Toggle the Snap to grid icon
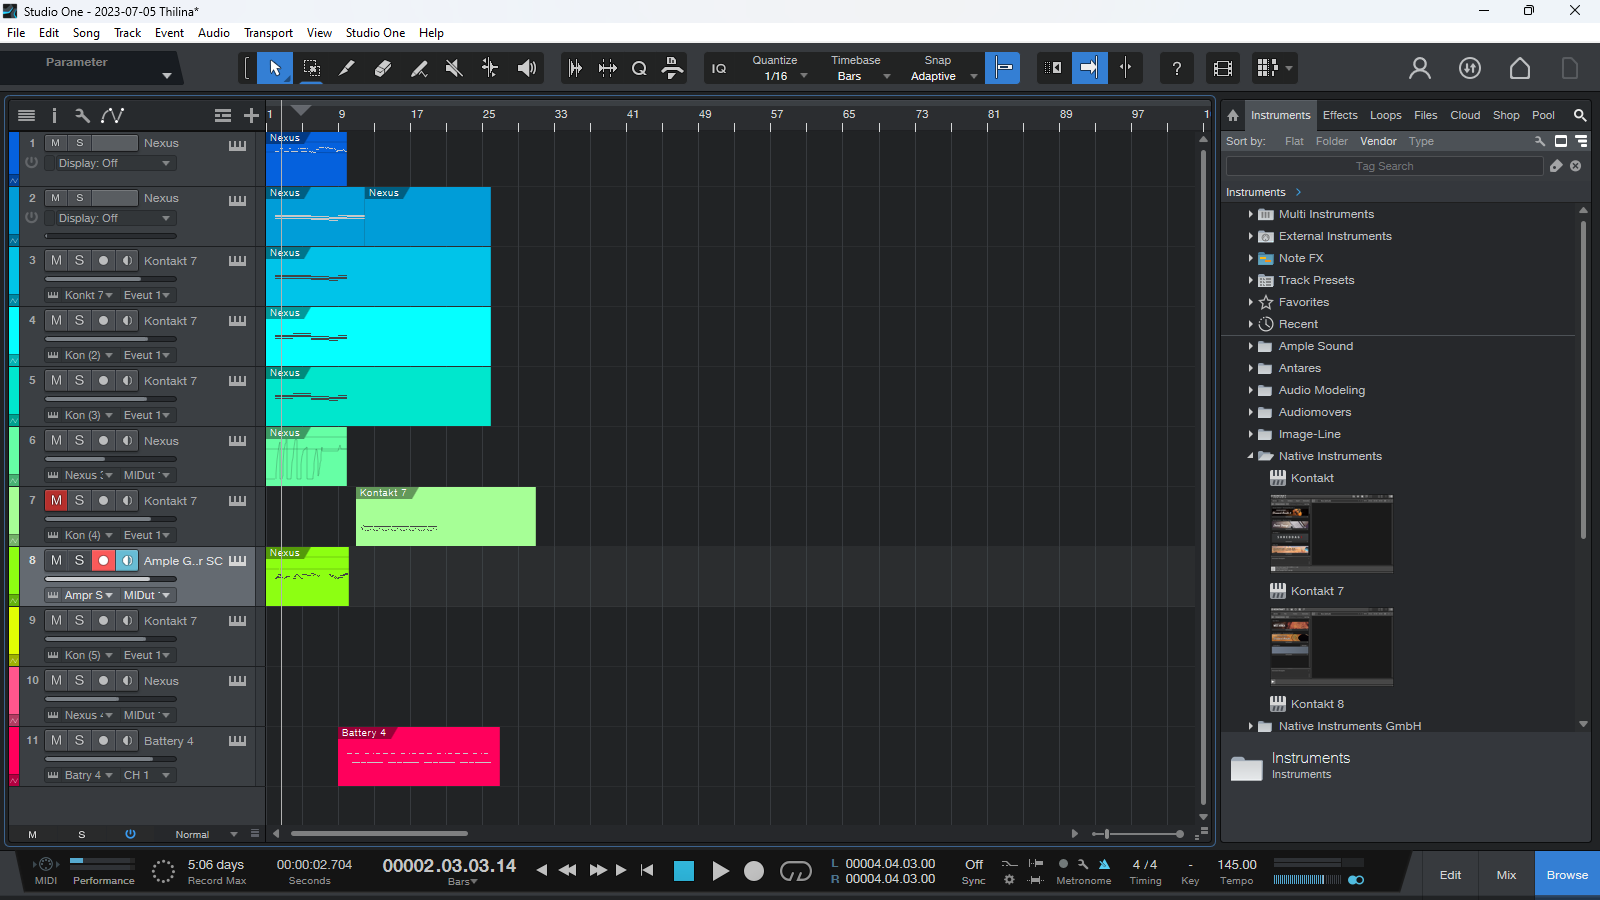The image size is (1600, 900). [1003, 68]
